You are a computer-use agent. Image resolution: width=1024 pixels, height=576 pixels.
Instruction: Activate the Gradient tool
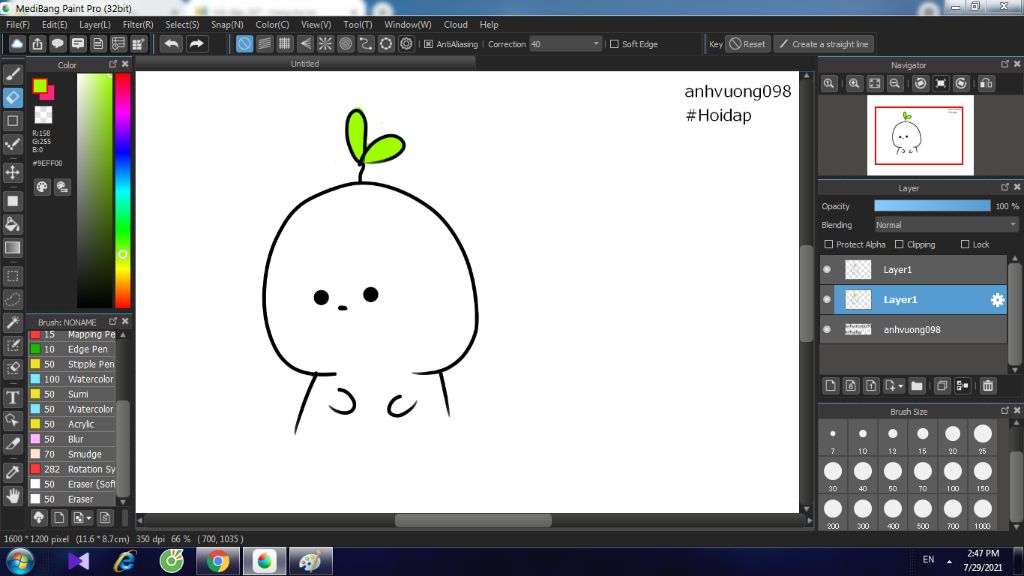click(x=12, y=248)
